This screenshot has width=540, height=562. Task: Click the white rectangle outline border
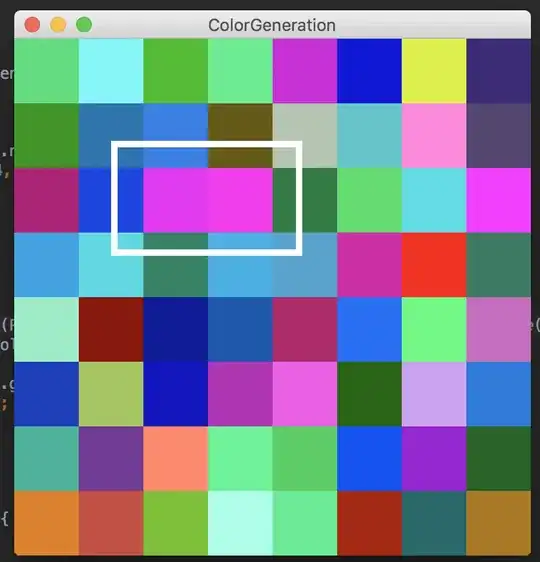click(206, 144)
